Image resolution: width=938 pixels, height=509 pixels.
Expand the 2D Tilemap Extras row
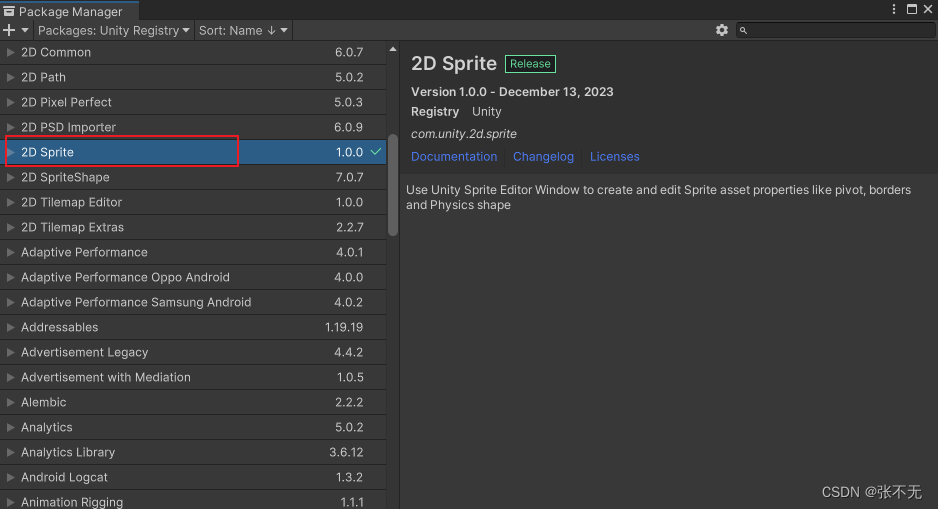[10, 227]
